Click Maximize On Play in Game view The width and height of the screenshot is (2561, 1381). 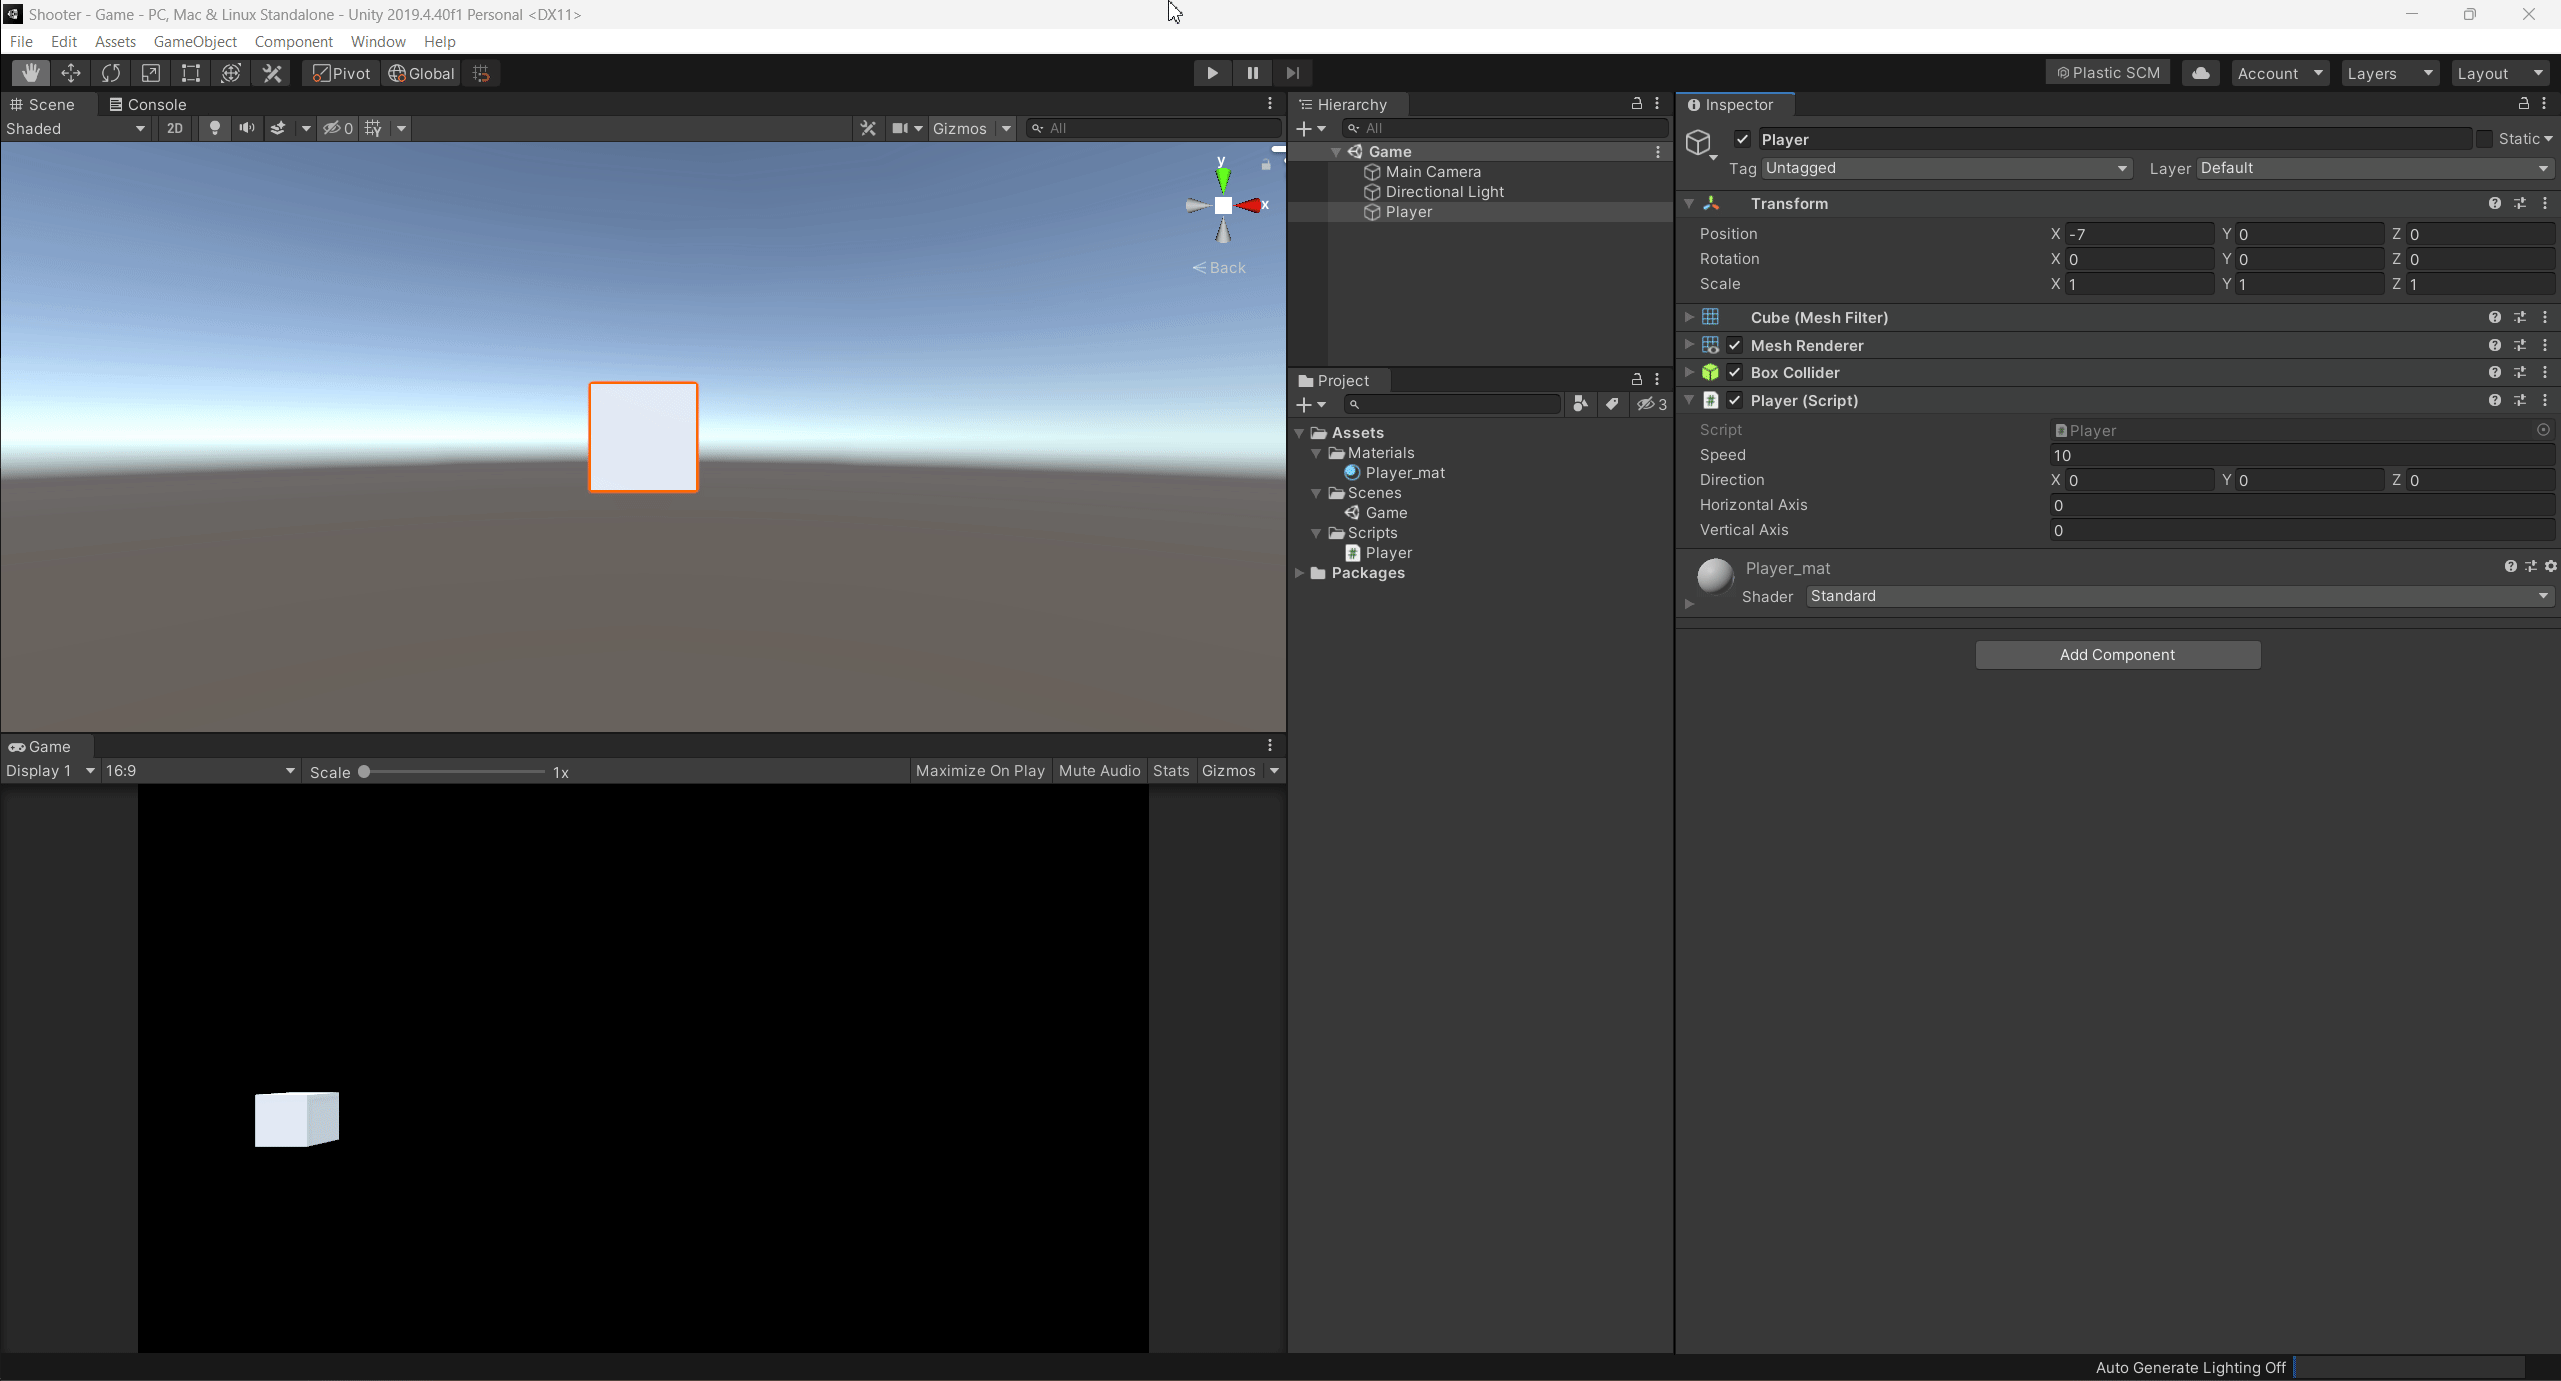[x=979, y=770]
